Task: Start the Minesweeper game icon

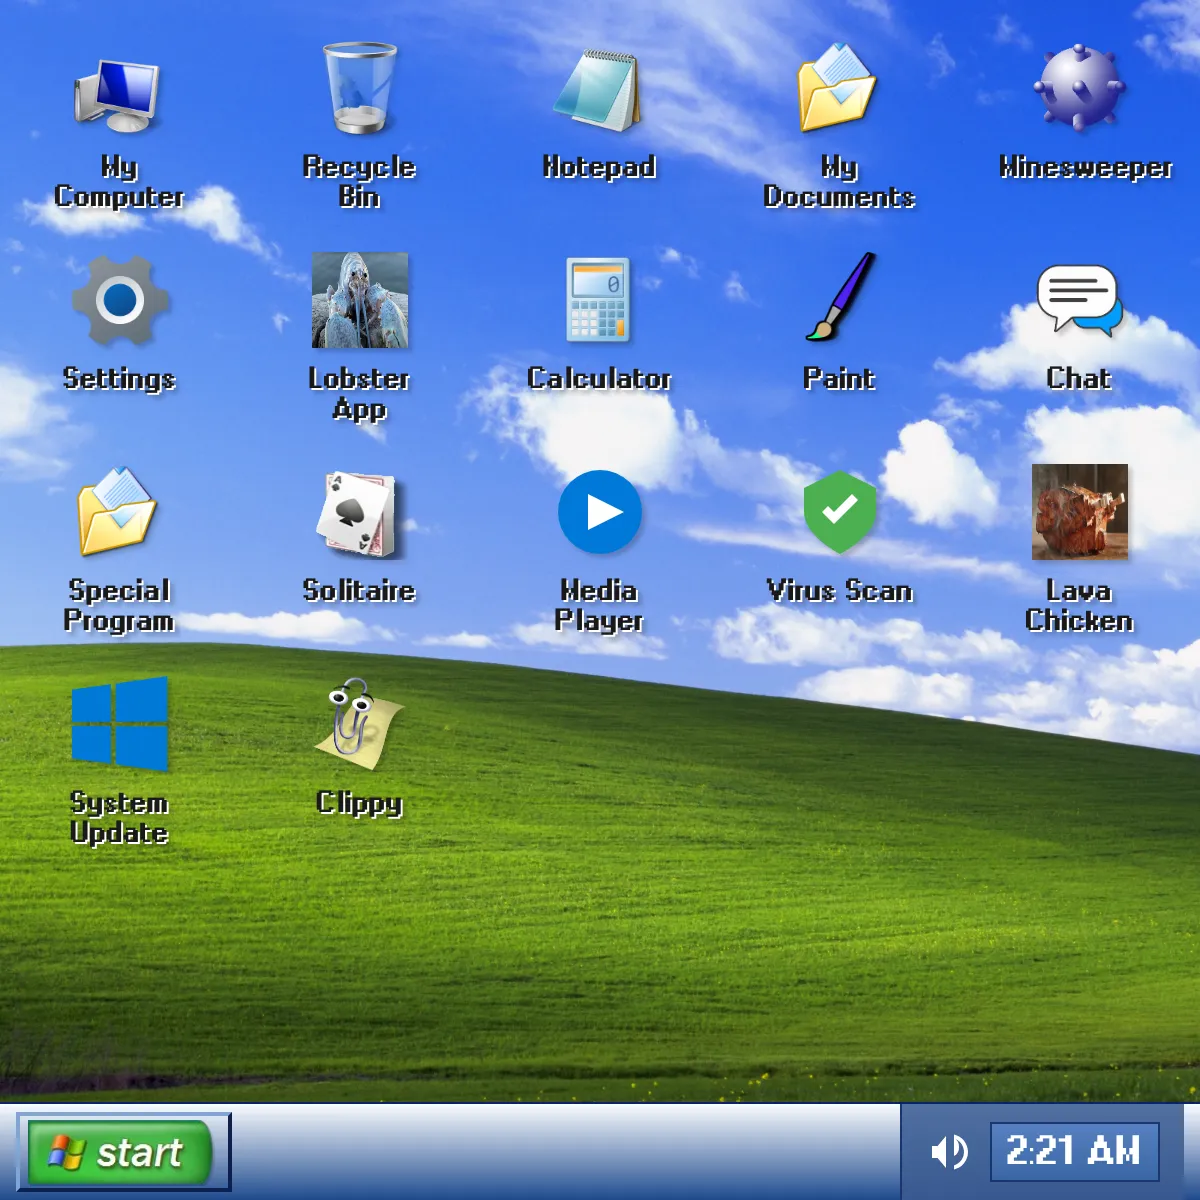Action: pyautogui.click(x=1080, y=89)
